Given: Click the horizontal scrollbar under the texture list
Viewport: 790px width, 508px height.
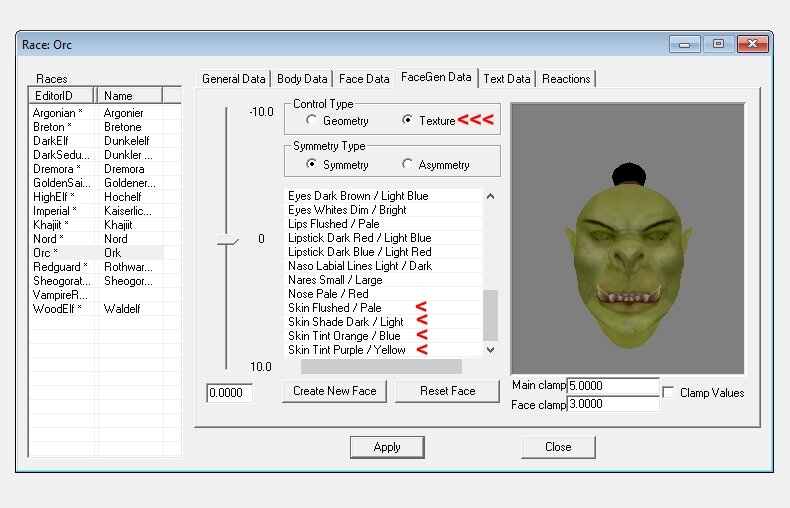Looking at the screenshot, I should (x=381, y=366).
